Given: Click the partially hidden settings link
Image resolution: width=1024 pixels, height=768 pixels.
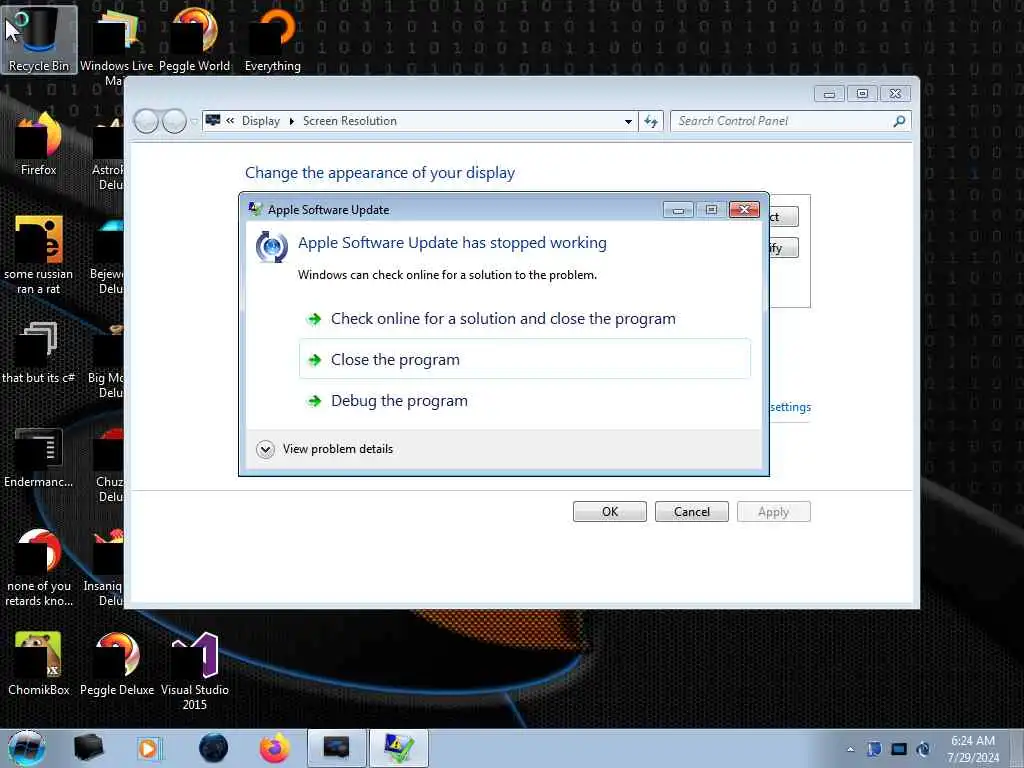Looking at the screenshot, I should tap(790, 407).
